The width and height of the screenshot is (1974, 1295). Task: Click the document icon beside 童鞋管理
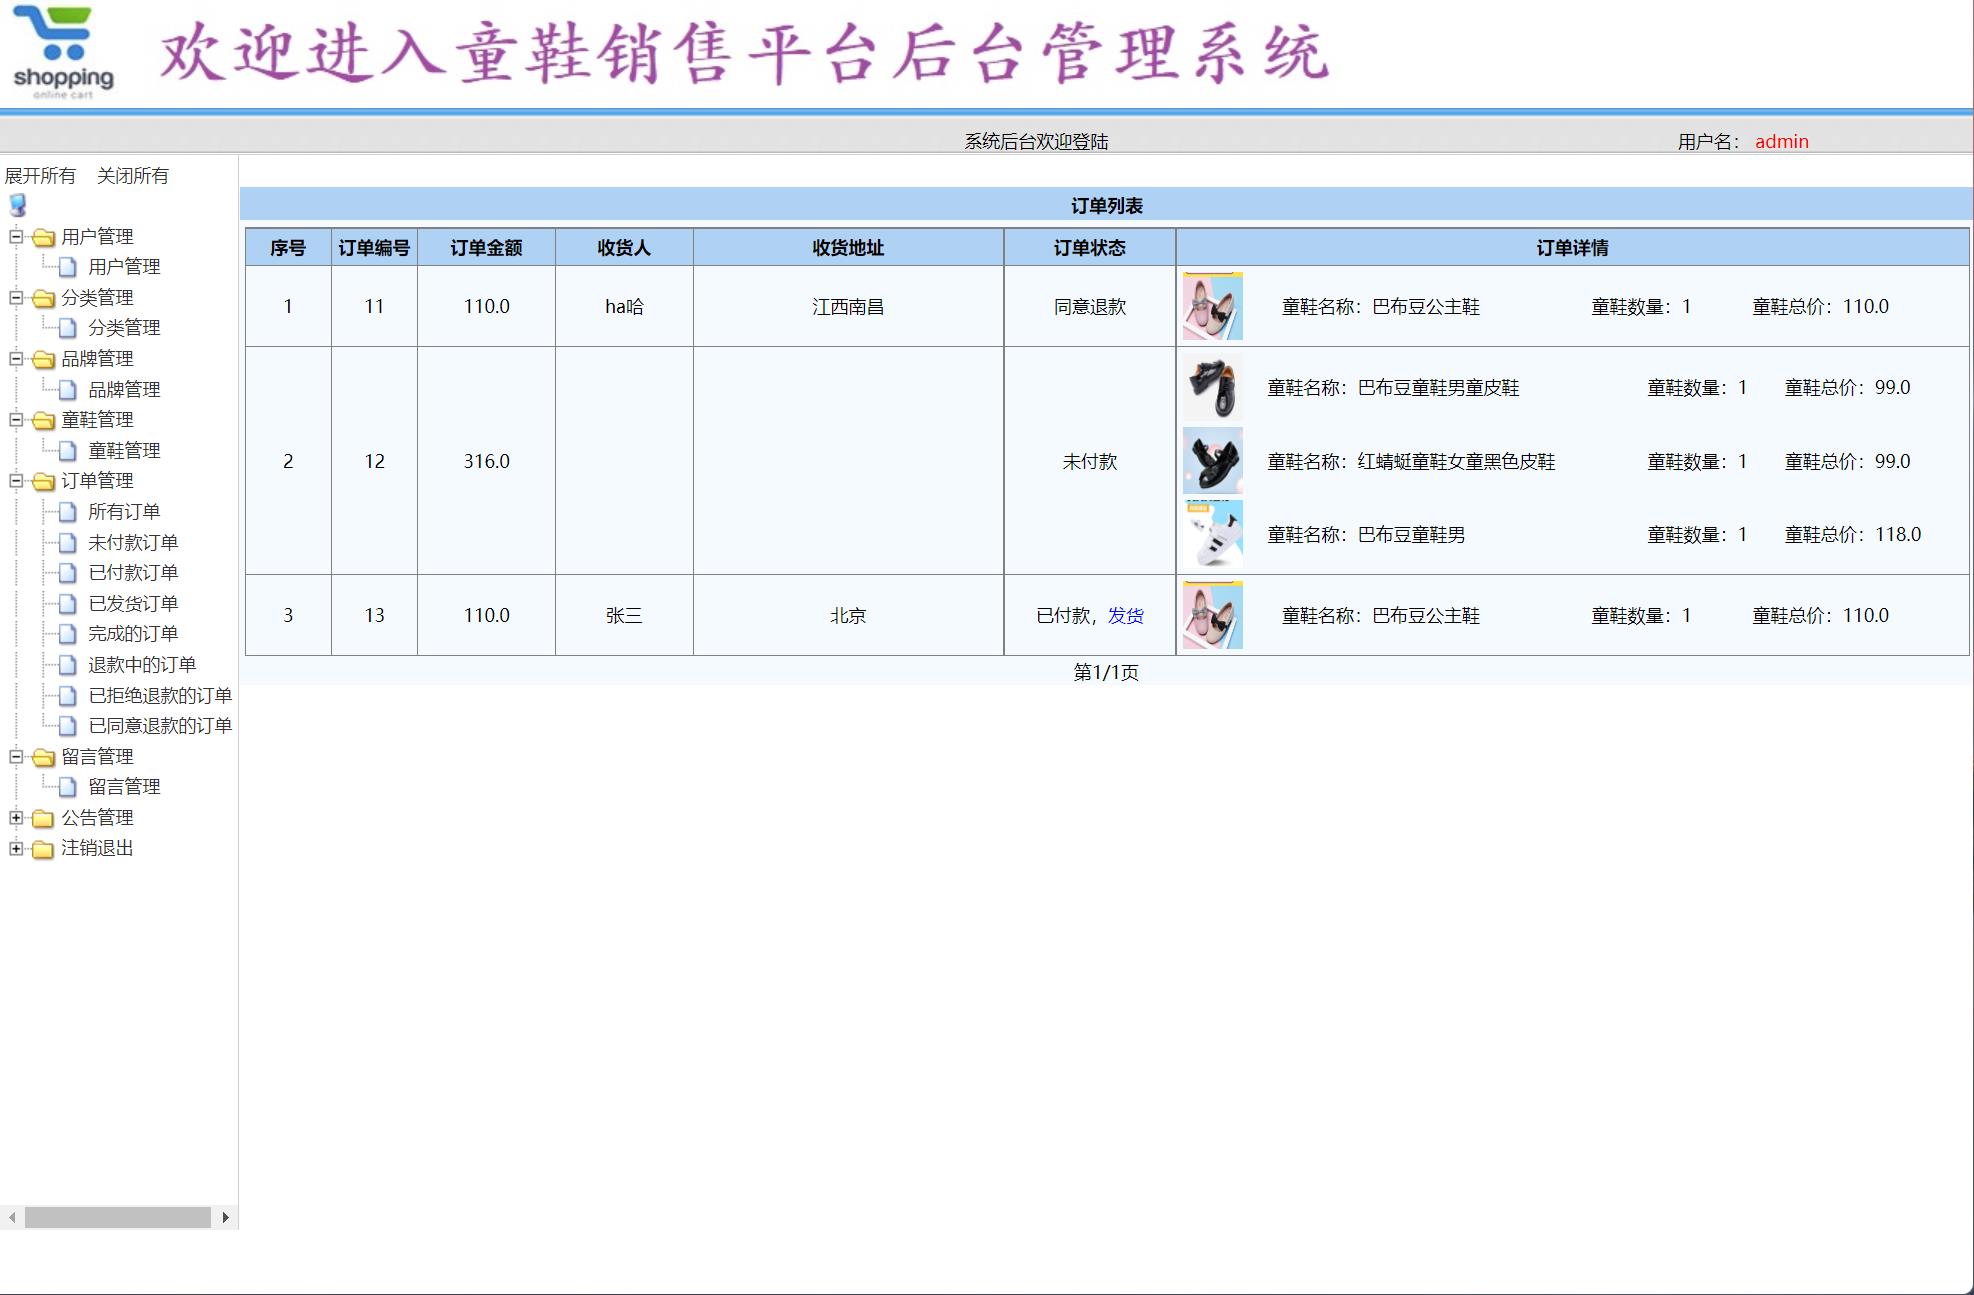66,450
